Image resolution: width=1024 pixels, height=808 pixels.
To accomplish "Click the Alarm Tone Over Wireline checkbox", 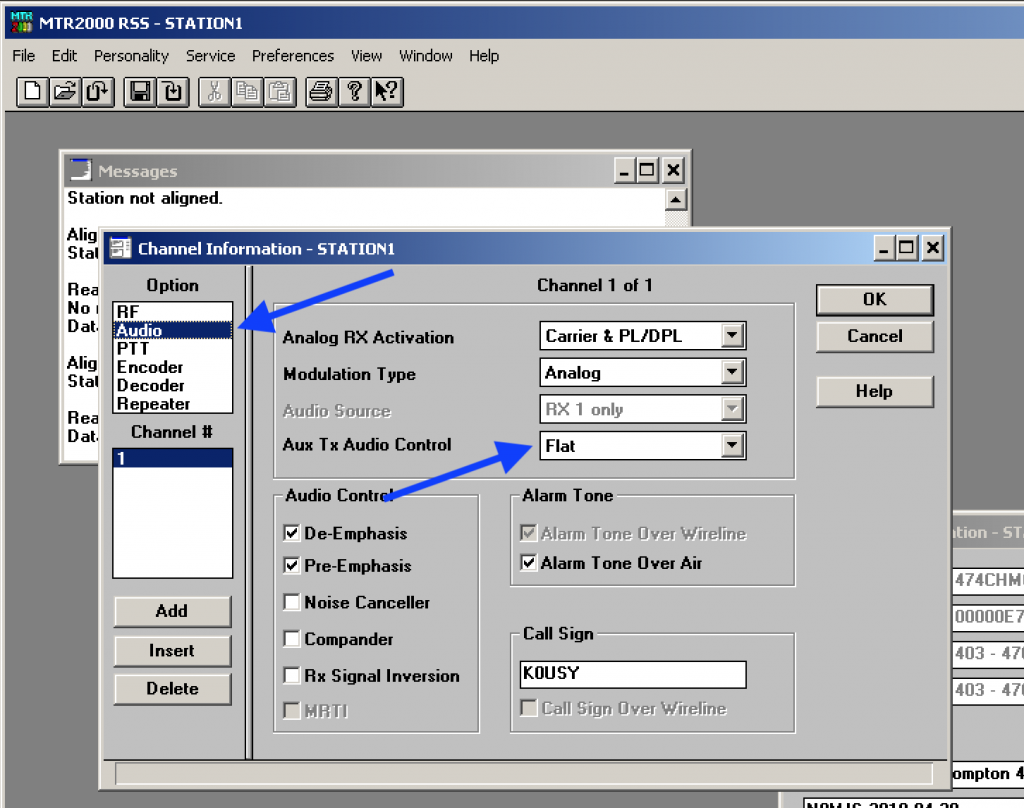I will coord(528,533).
